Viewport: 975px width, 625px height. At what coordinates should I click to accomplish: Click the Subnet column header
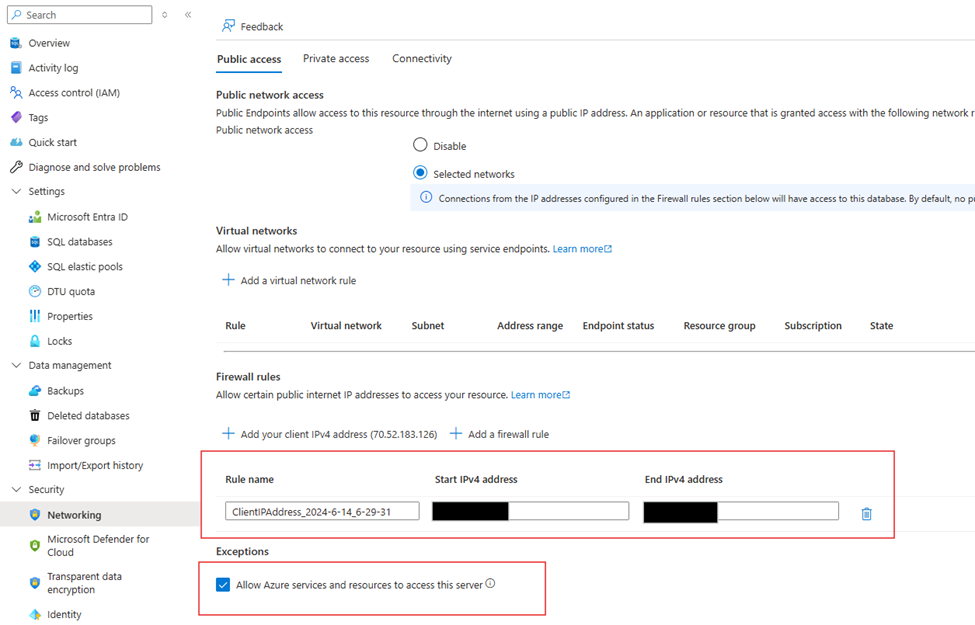[428, 326]
